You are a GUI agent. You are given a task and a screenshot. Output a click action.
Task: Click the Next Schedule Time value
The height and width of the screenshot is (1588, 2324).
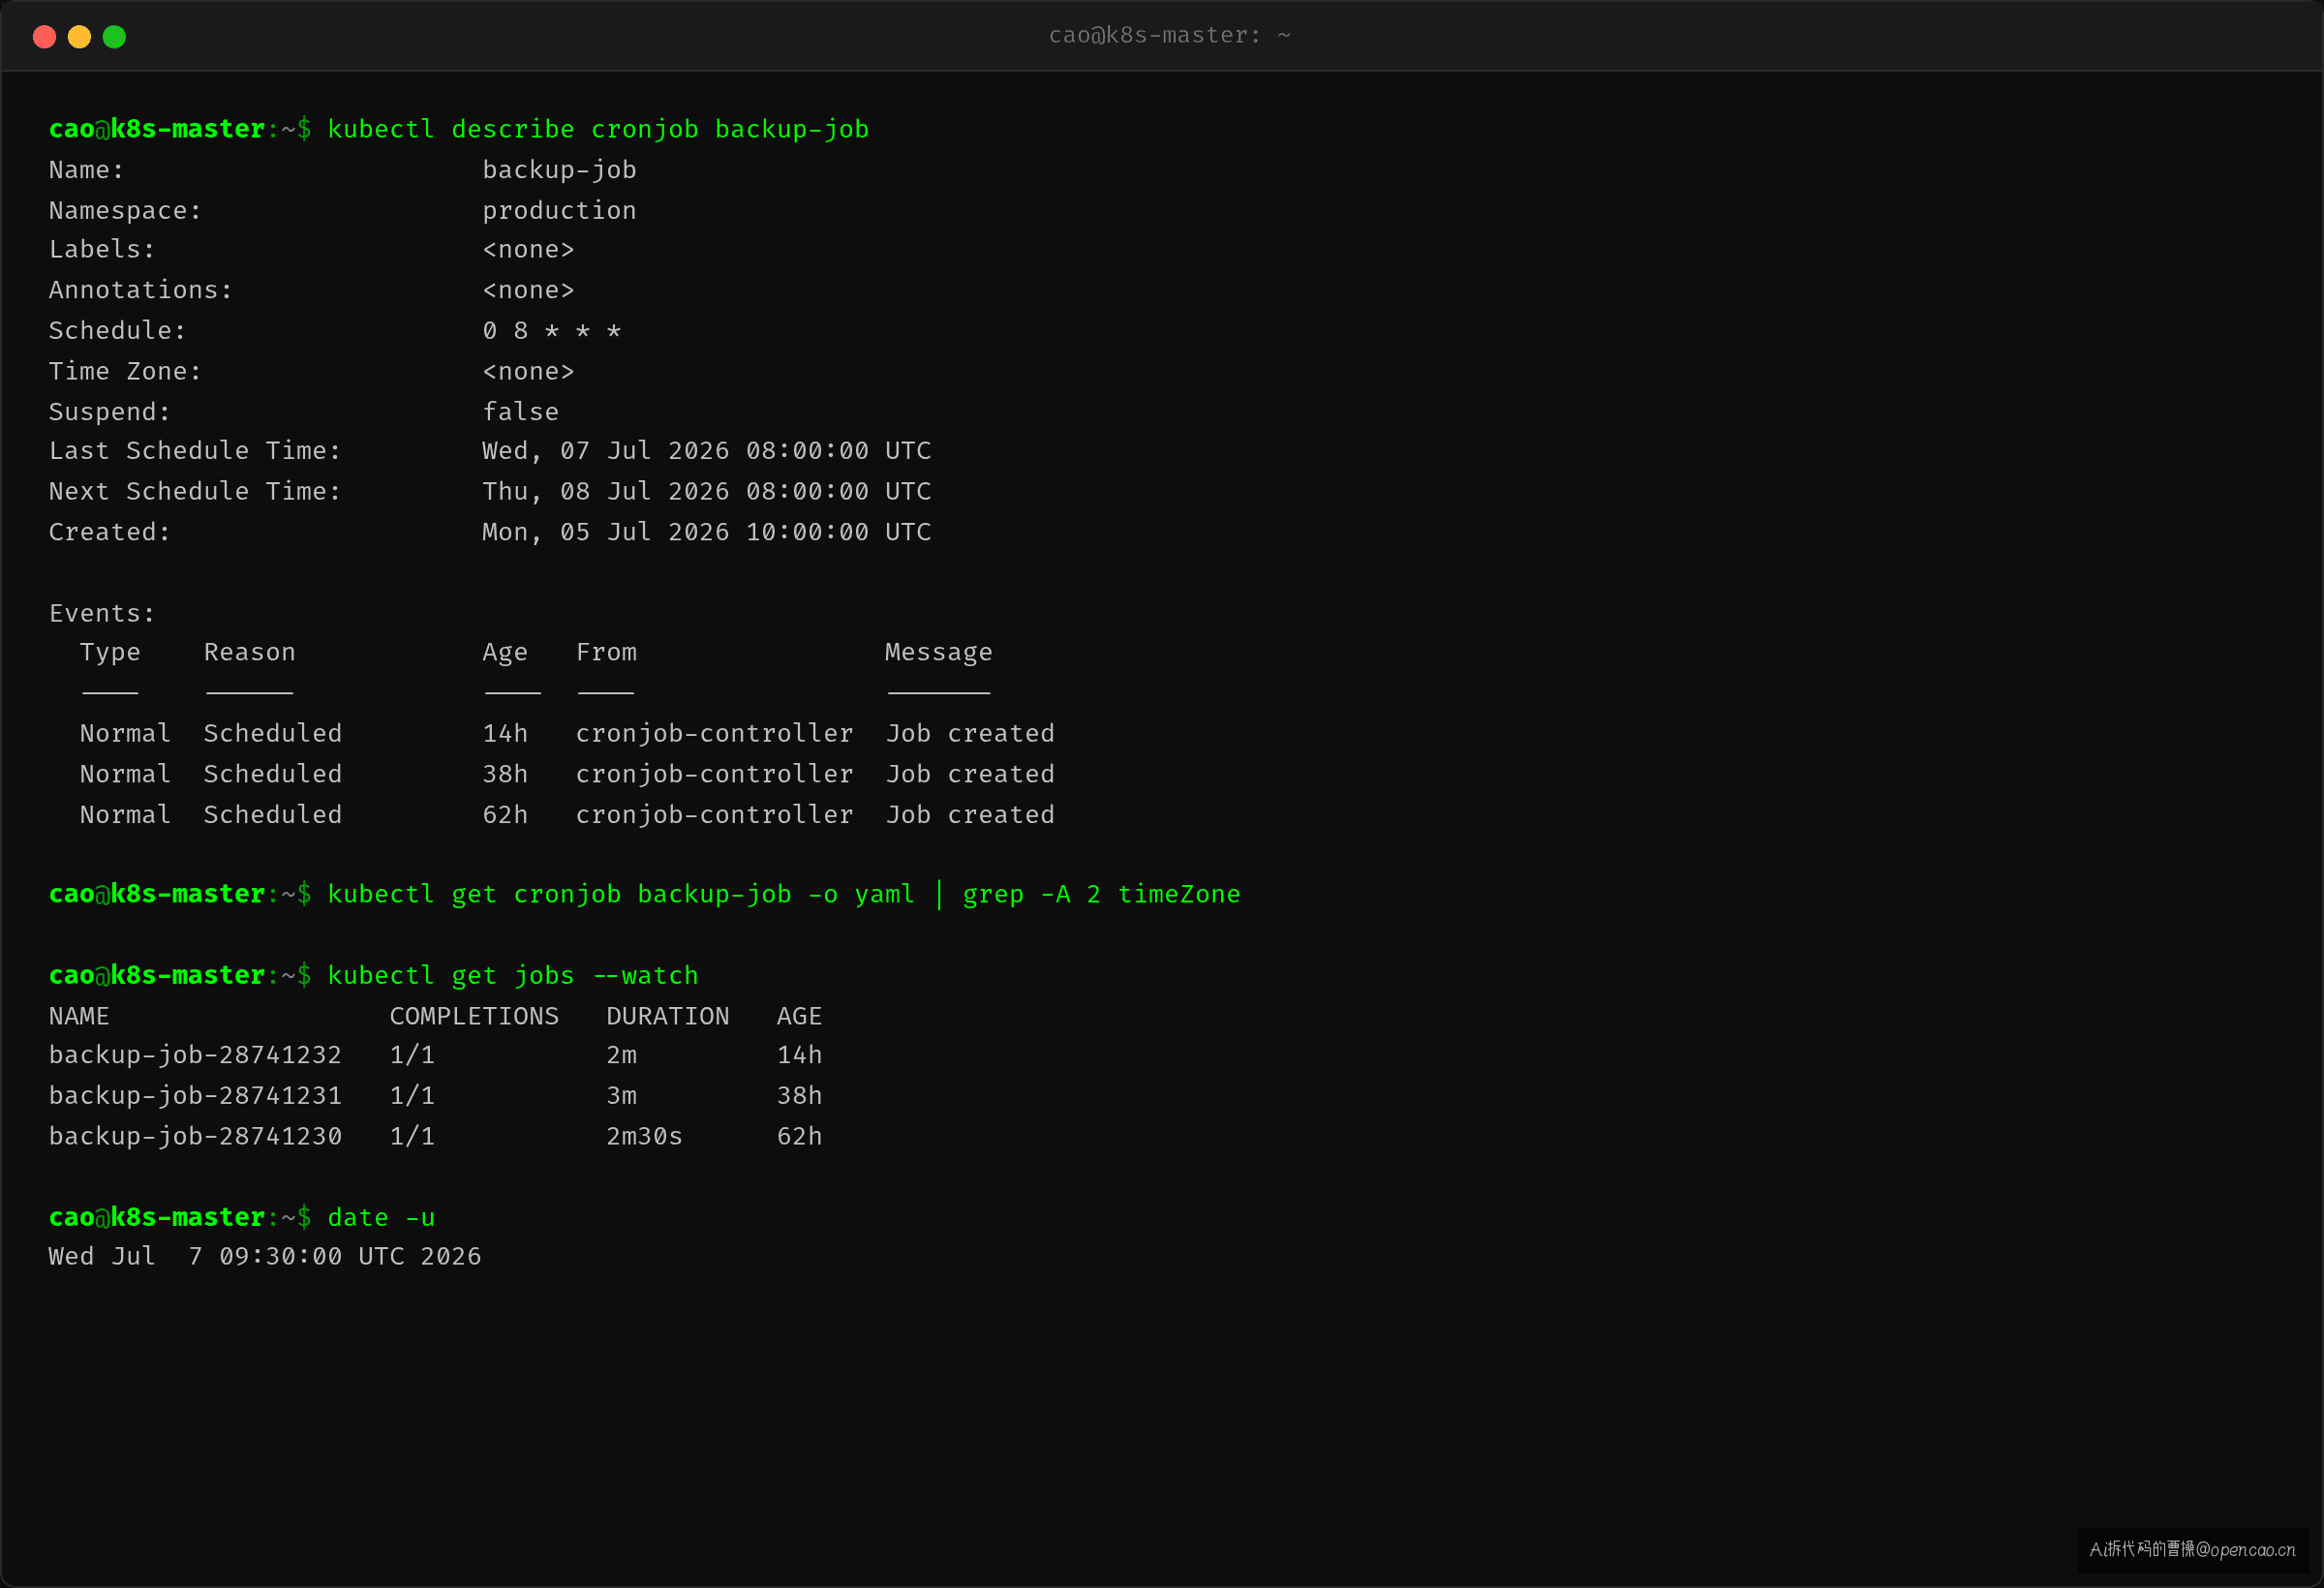point(706,491)
